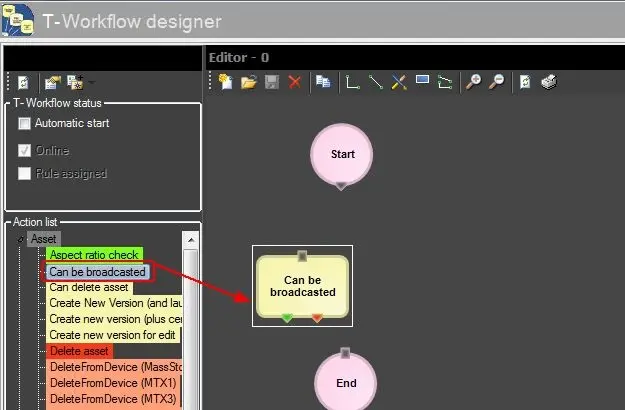Click the print icon in editor toolbar

(548, 83)
